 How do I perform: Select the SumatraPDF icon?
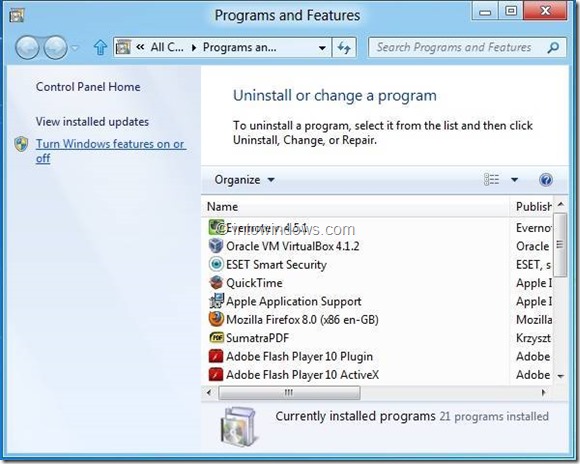[x=216, y=337]
